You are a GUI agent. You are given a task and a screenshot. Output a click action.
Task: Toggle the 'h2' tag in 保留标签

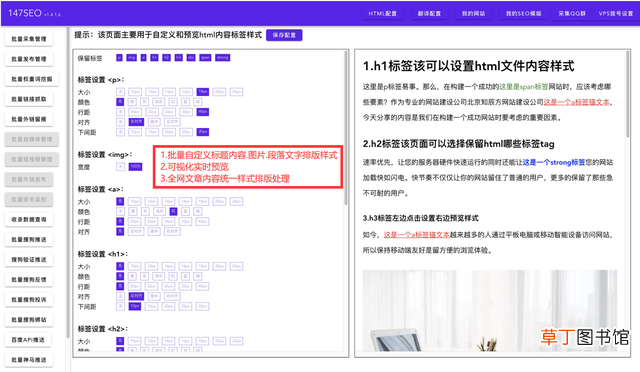click(166, 58)
